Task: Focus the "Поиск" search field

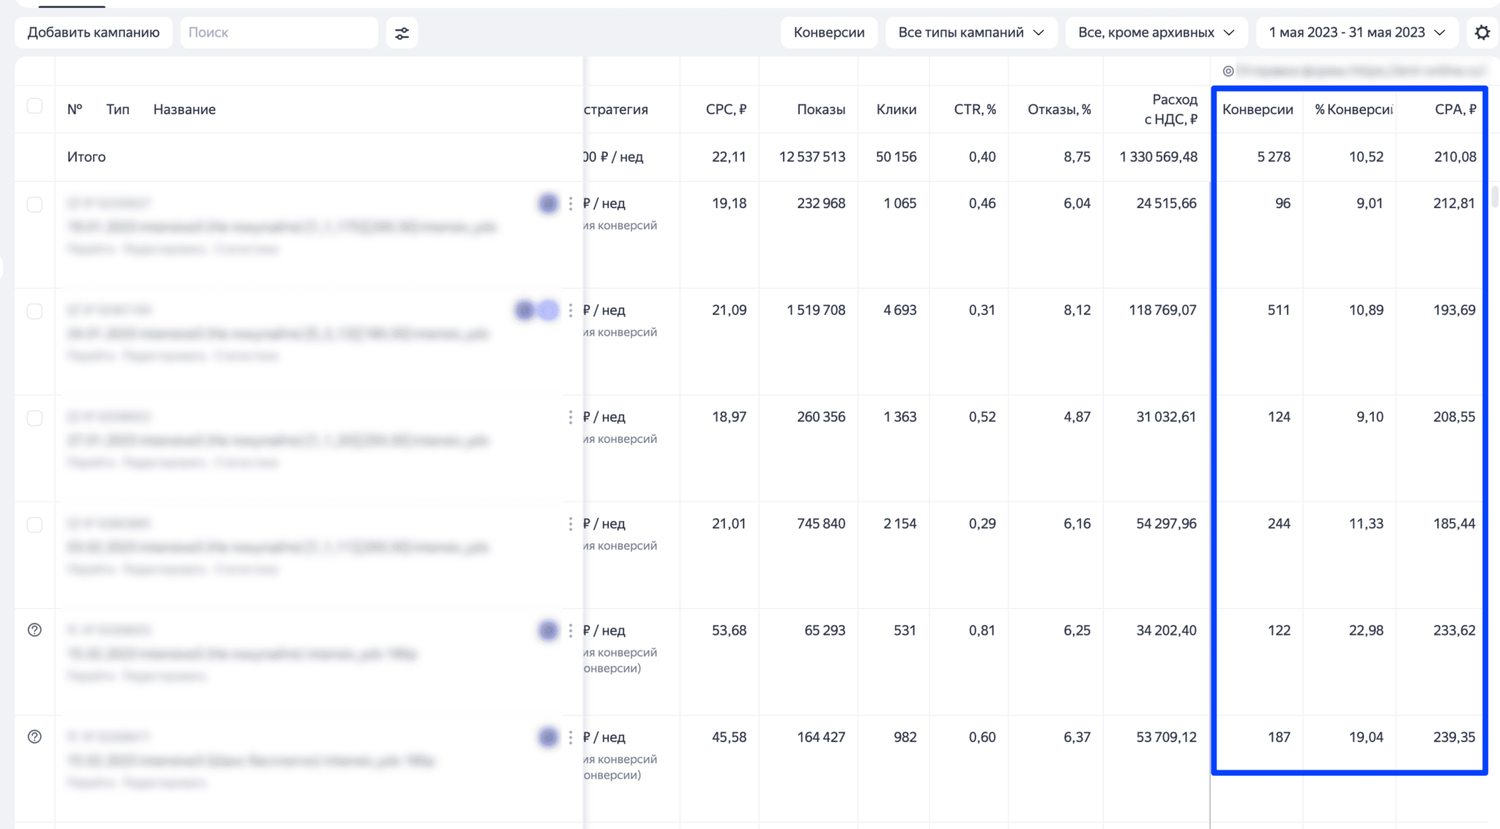Action: pos(279,33)
